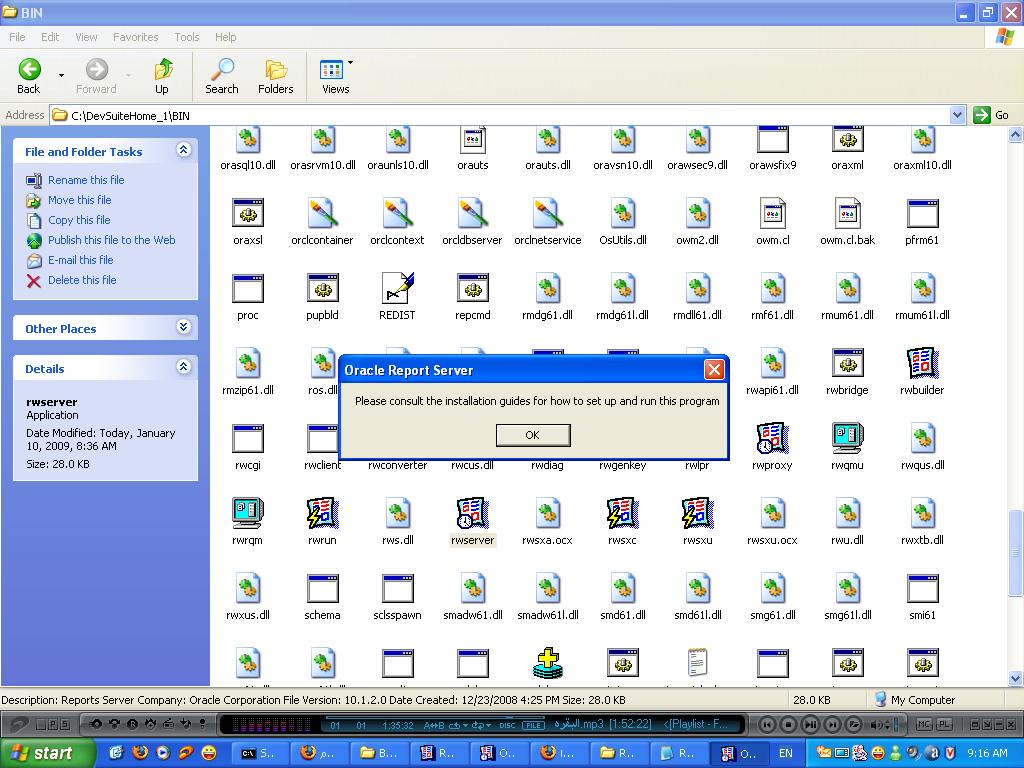Expand the Other Places panel

click(x=183, y=327)
